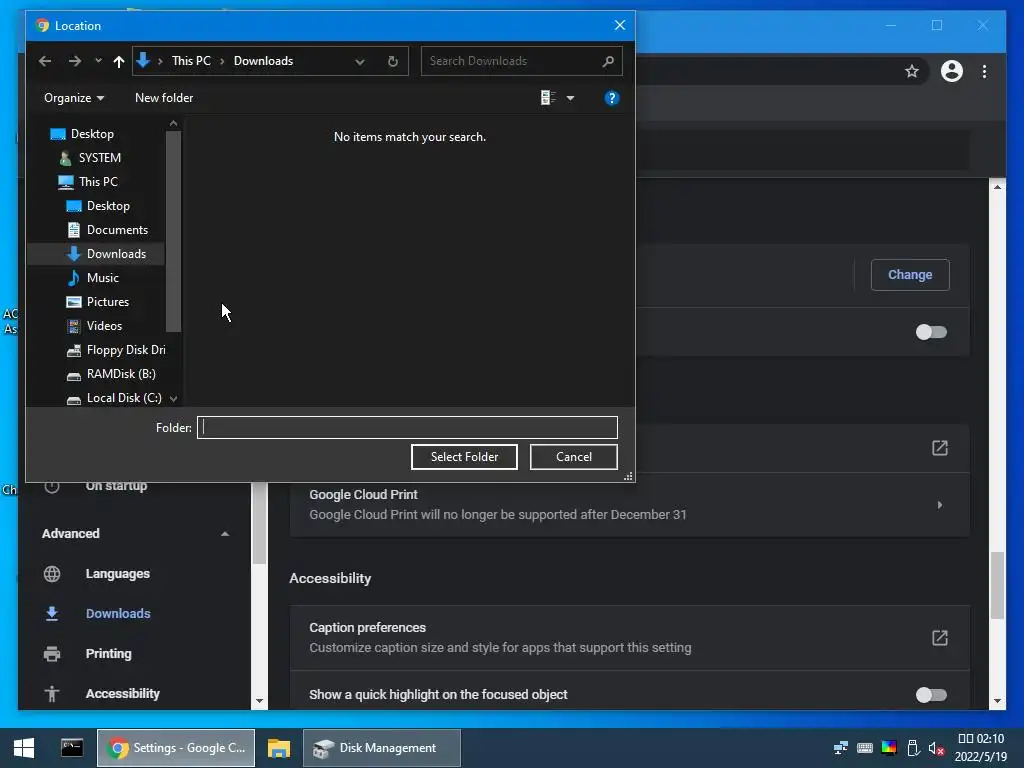
Task: Open Command Prompt from taskbar
Action: [x=72, y=748]
